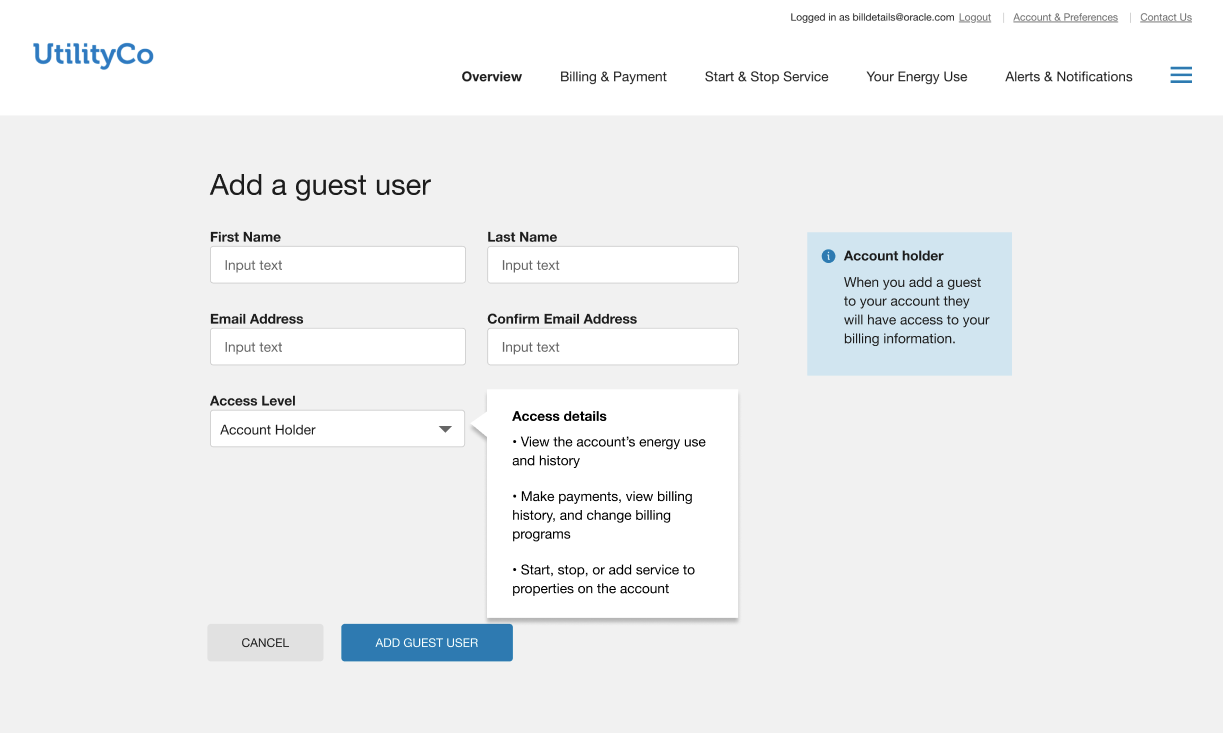Focus the First Name input field
The height and width of the screenshot is (733, 1223).
[337, 265]
